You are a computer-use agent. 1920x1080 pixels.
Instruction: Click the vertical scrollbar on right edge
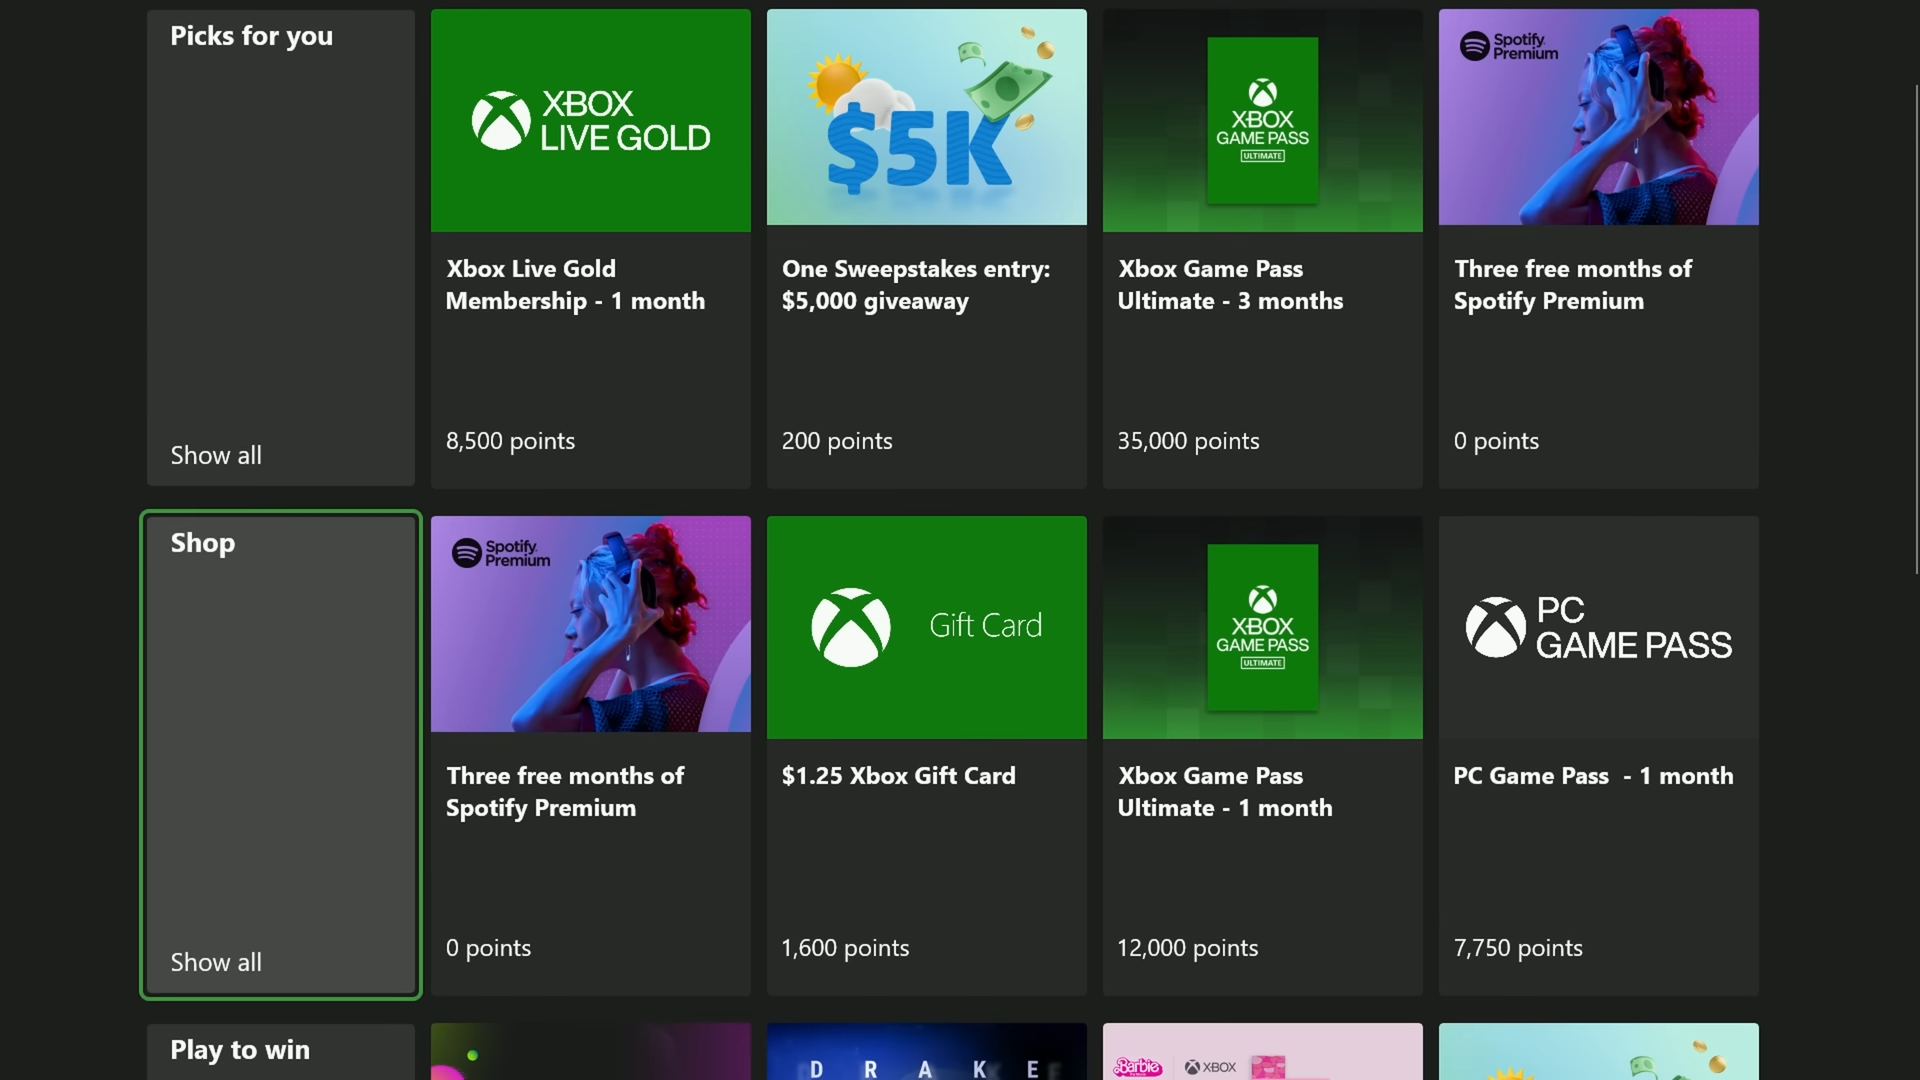click(x=1916, y=330)
